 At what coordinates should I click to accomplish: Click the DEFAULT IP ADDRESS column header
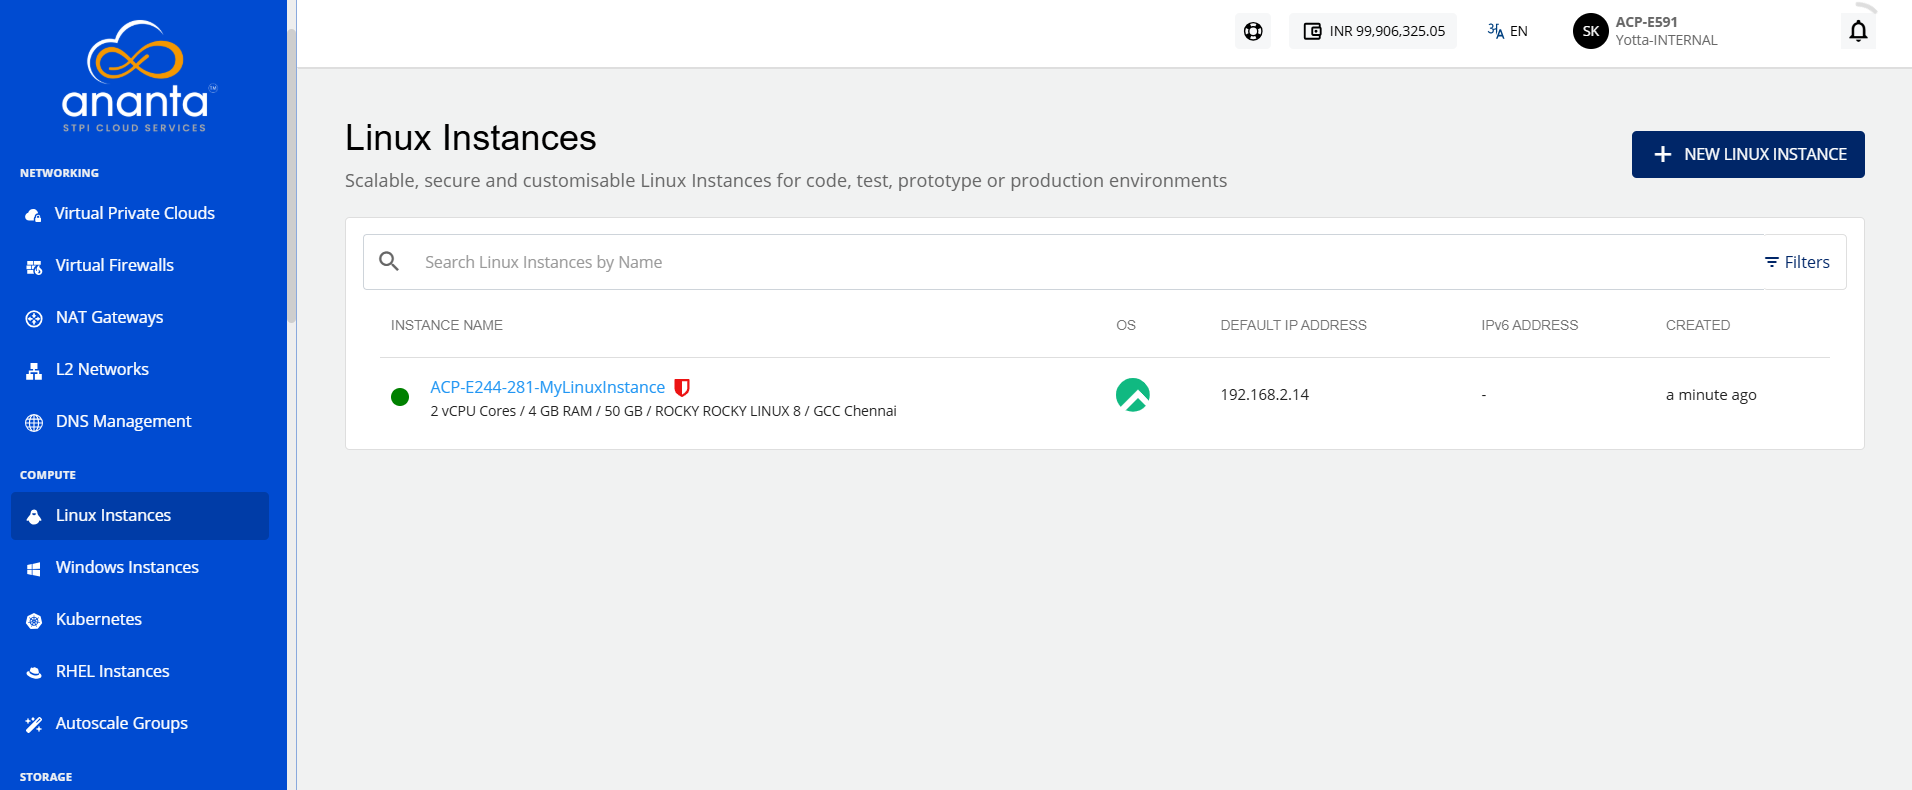1293,325
